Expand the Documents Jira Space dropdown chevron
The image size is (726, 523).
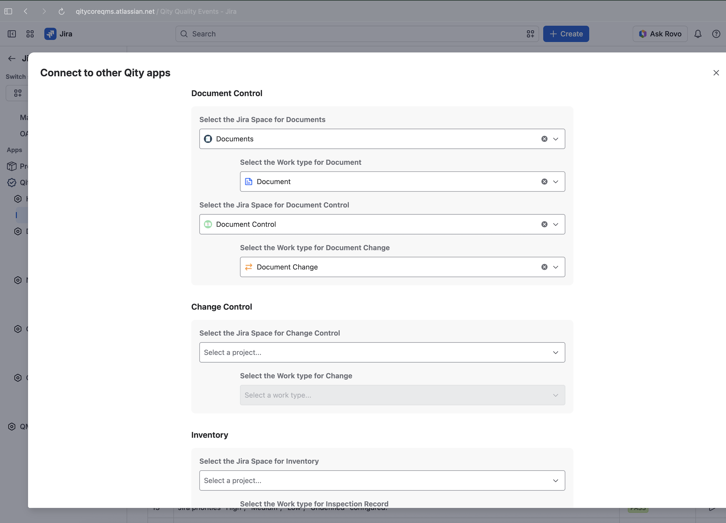[556, 139]
